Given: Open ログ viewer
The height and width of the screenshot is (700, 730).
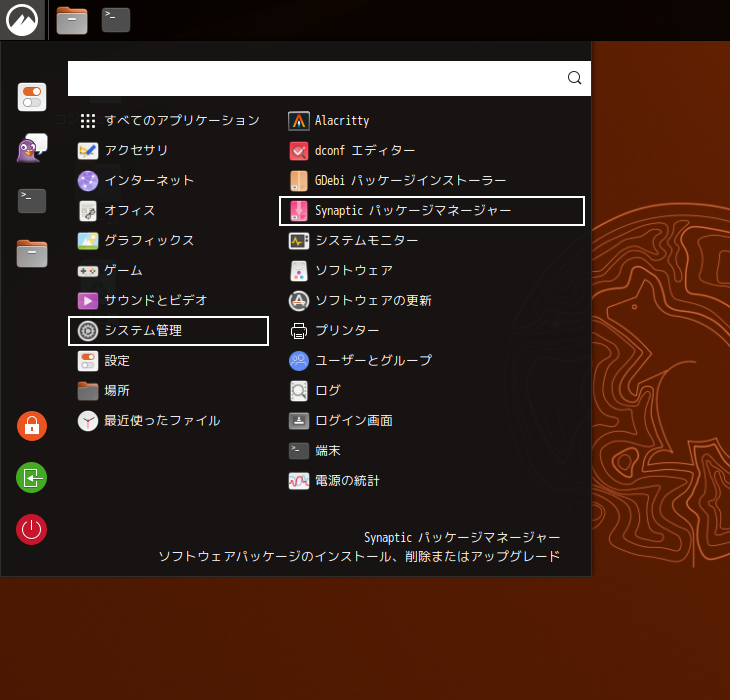Looking at the screenshot, I should 432,390.
